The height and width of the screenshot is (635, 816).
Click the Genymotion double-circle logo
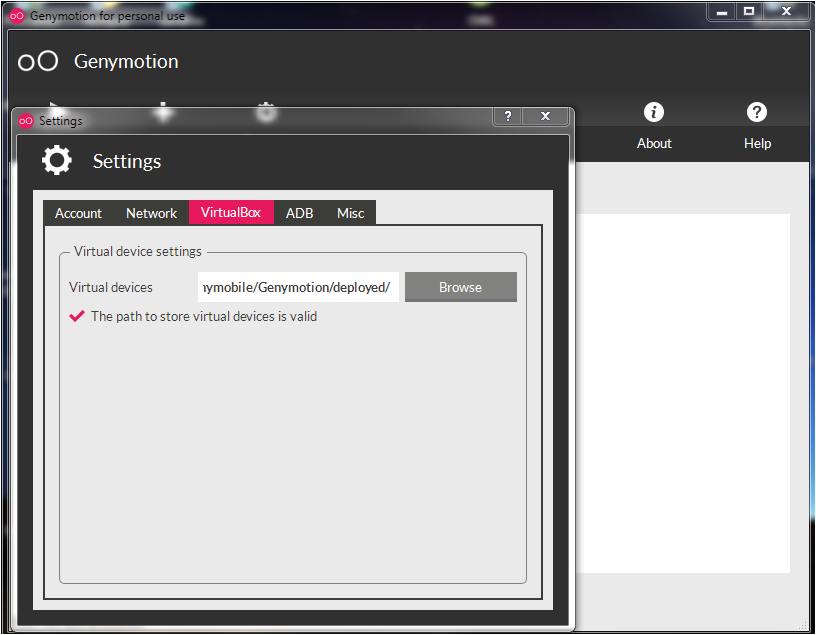pyautogui.click(x=39, y=62)
